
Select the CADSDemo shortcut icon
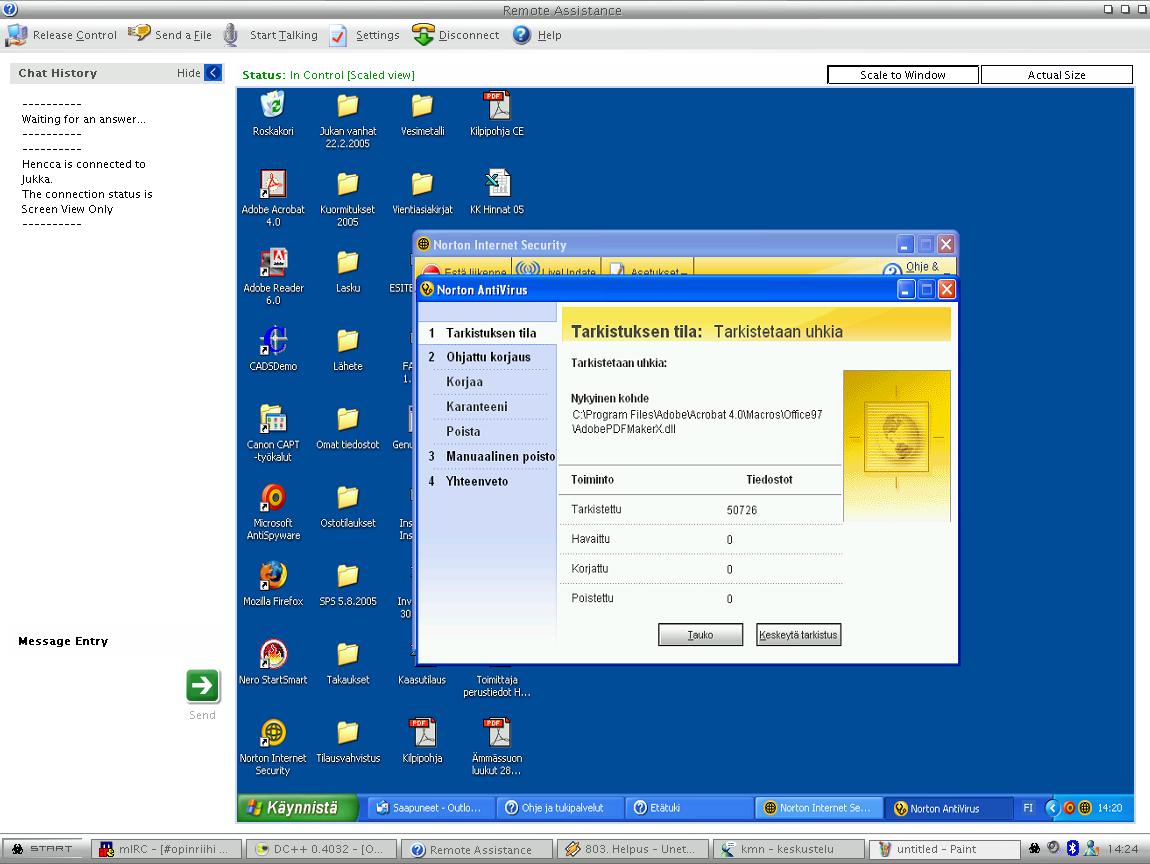(273, 349)
